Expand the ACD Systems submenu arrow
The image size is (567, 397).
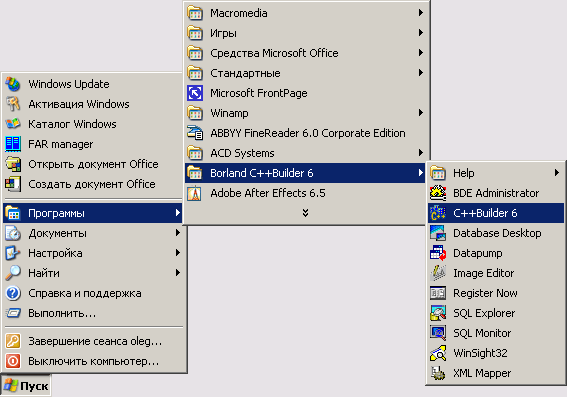[421, 153]
